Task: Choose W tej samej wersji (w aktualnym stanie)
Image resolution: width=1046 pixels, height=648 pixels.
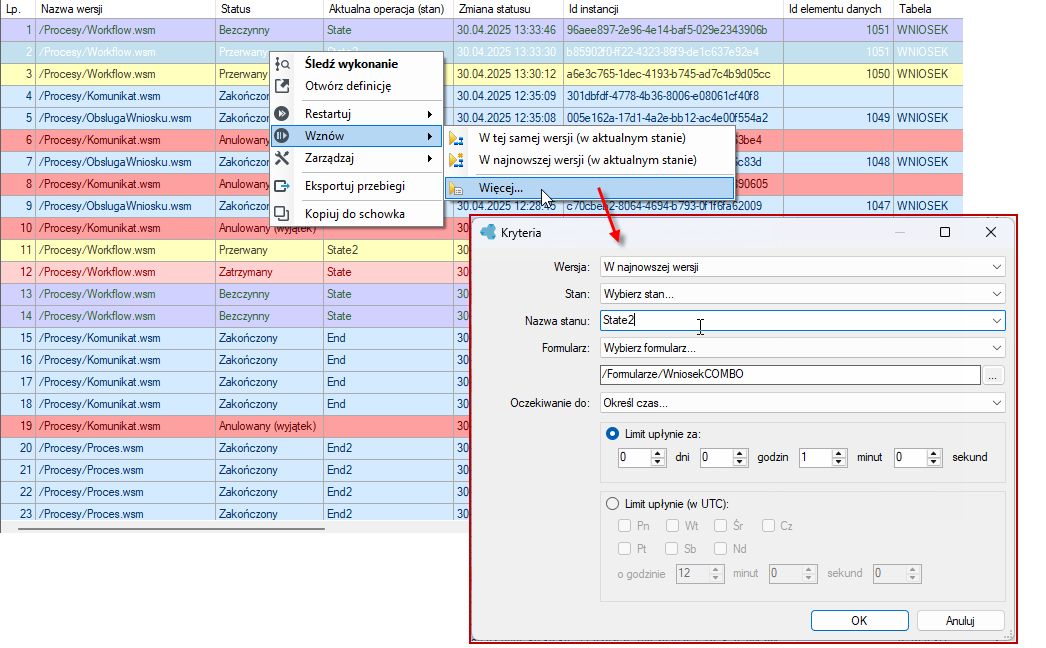Action: click(x=590, y=139)
